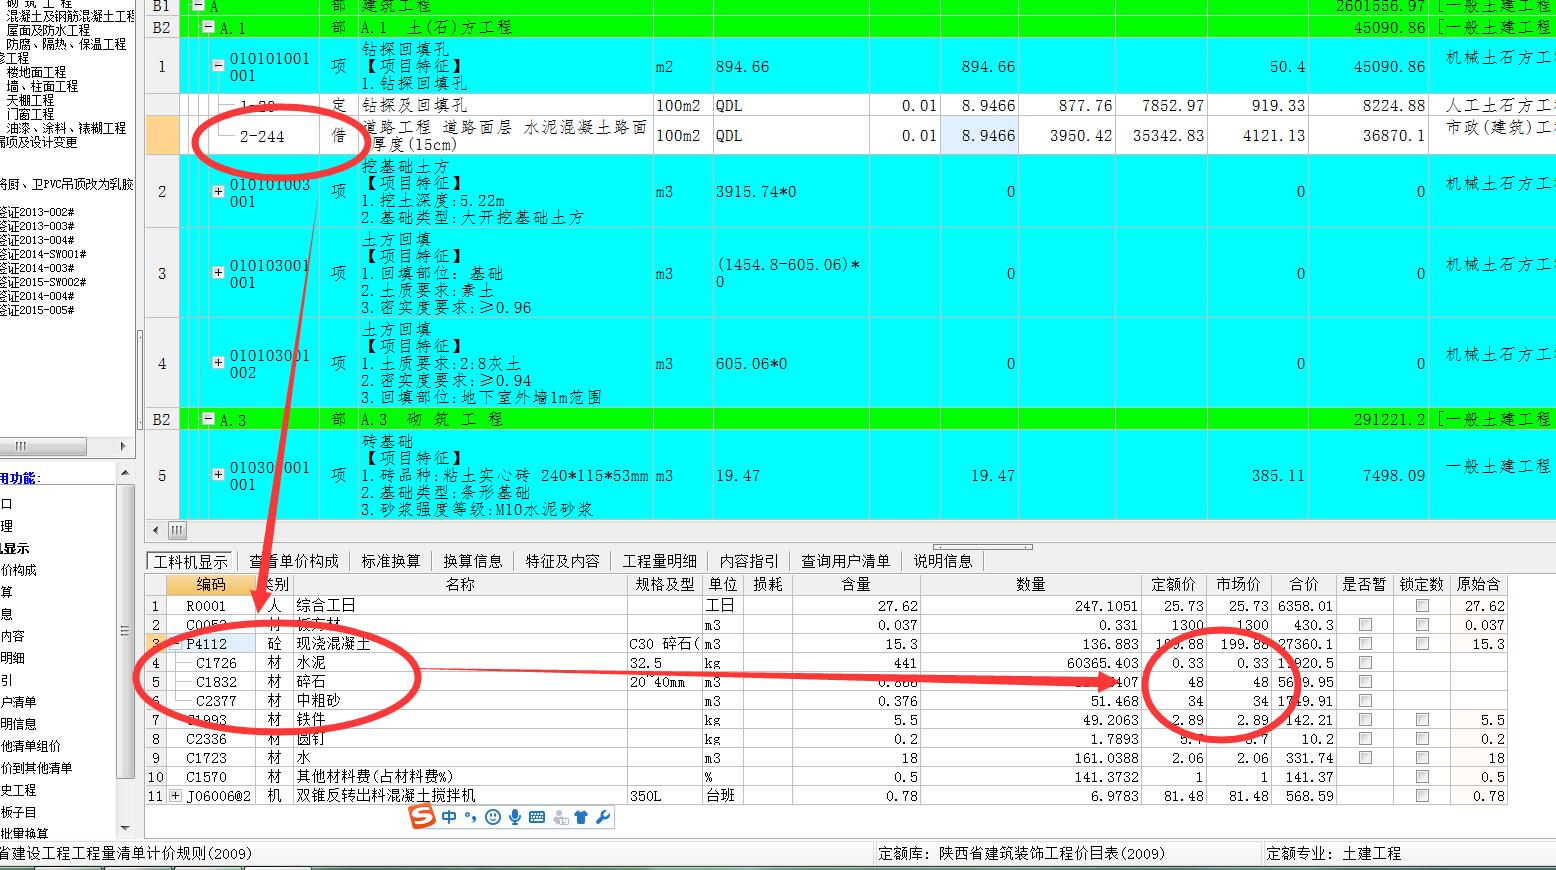Check 锁定数量 box for 综合工日 row
Screen dimensions: 1556x870
(1422, 606)
